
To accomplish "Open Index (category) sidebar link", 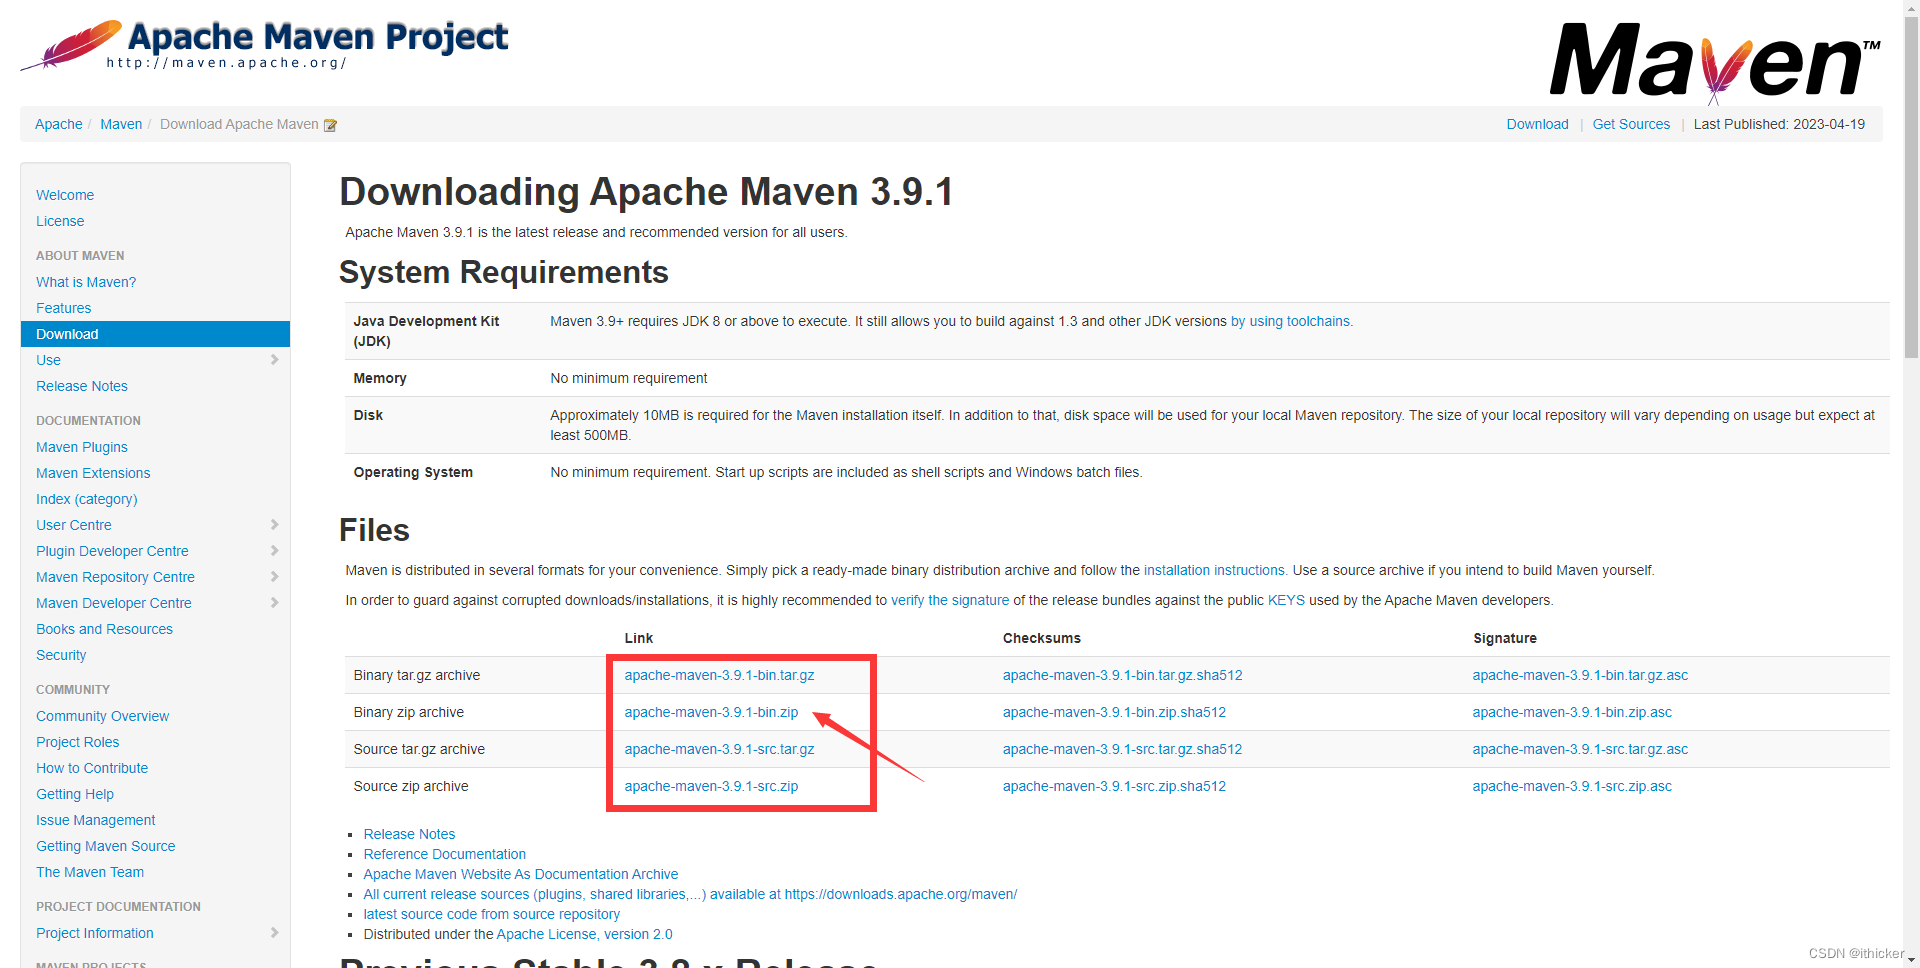I will 87,499.
